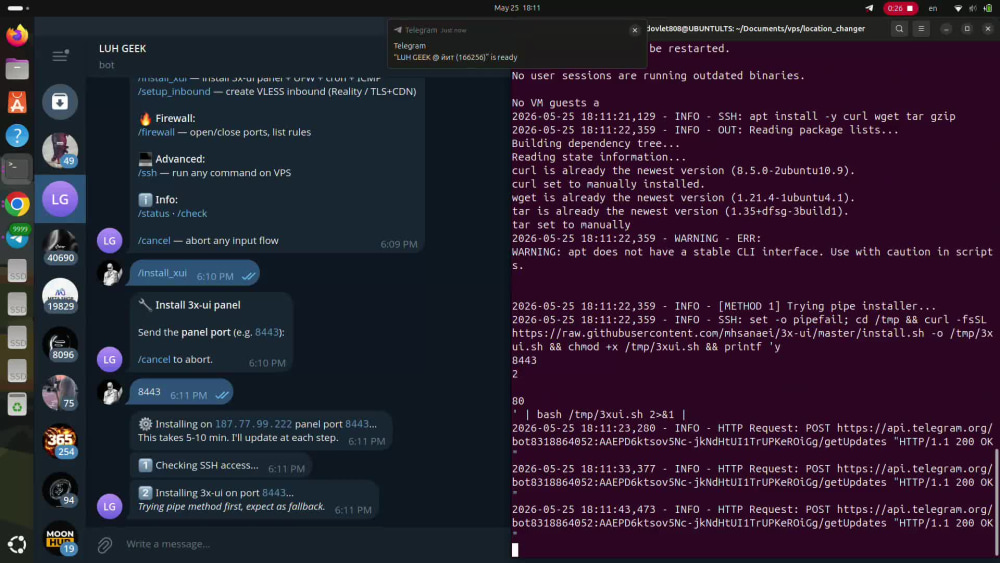The height and width of the screenshot is (563, 1000).
Task: Open the May 25 18:11 clock calendar
Action: (517, 8)
